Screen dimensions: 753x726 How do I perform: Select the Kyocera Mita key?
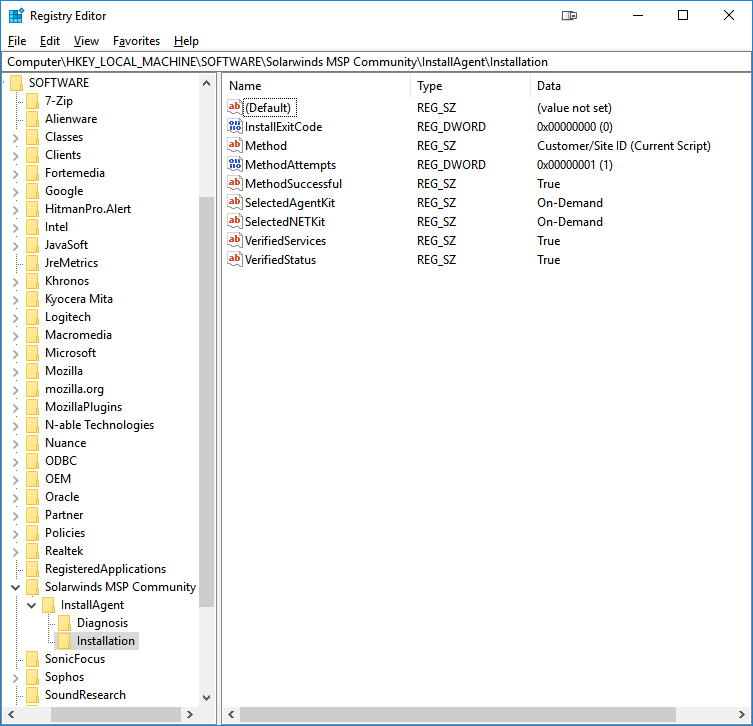click(79, 299)
